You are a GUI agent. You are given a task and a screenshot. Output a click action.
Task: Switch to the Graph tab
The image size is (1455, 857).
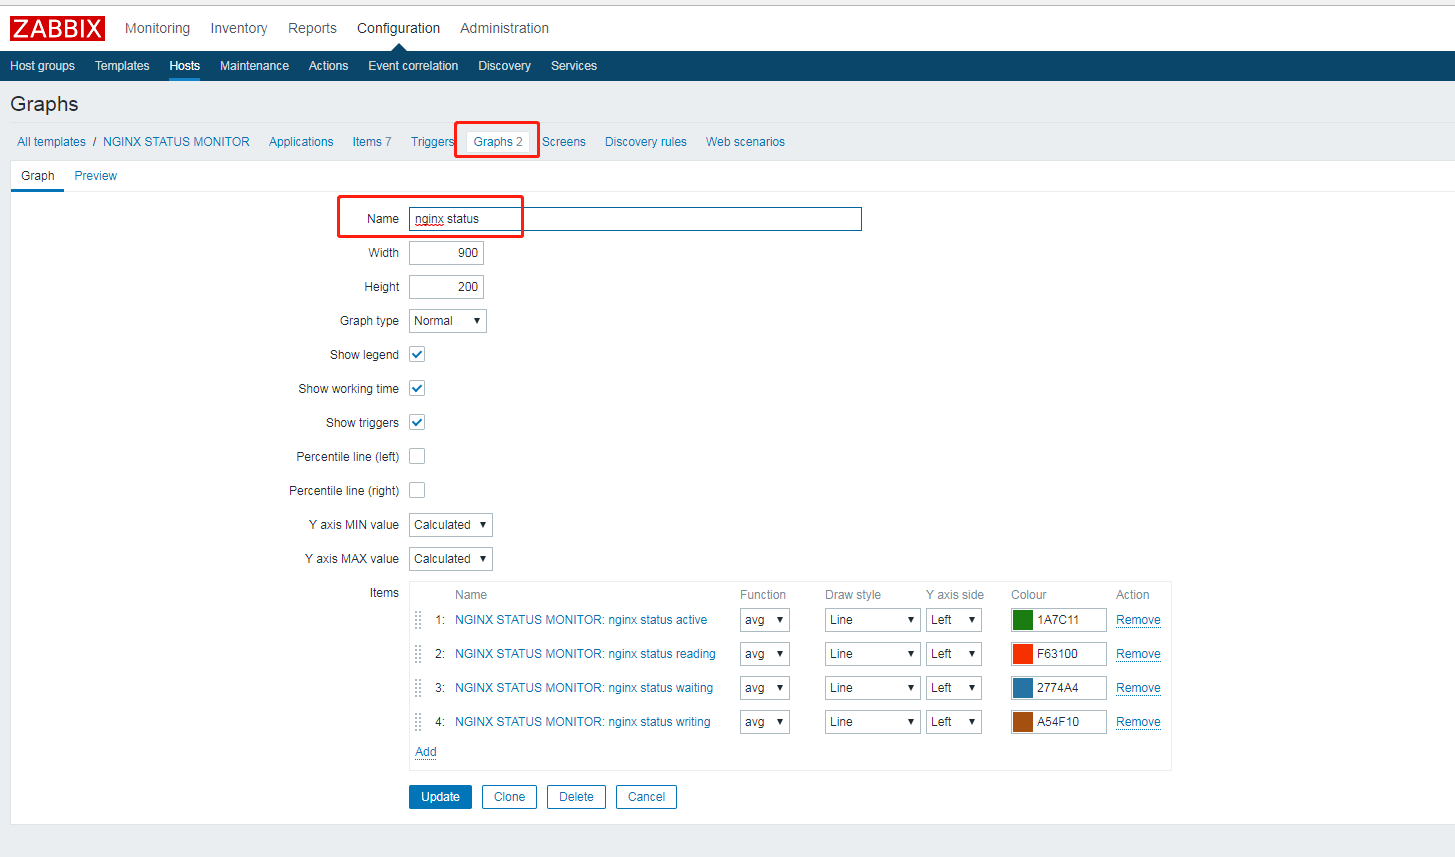click(x=38, y=176)
